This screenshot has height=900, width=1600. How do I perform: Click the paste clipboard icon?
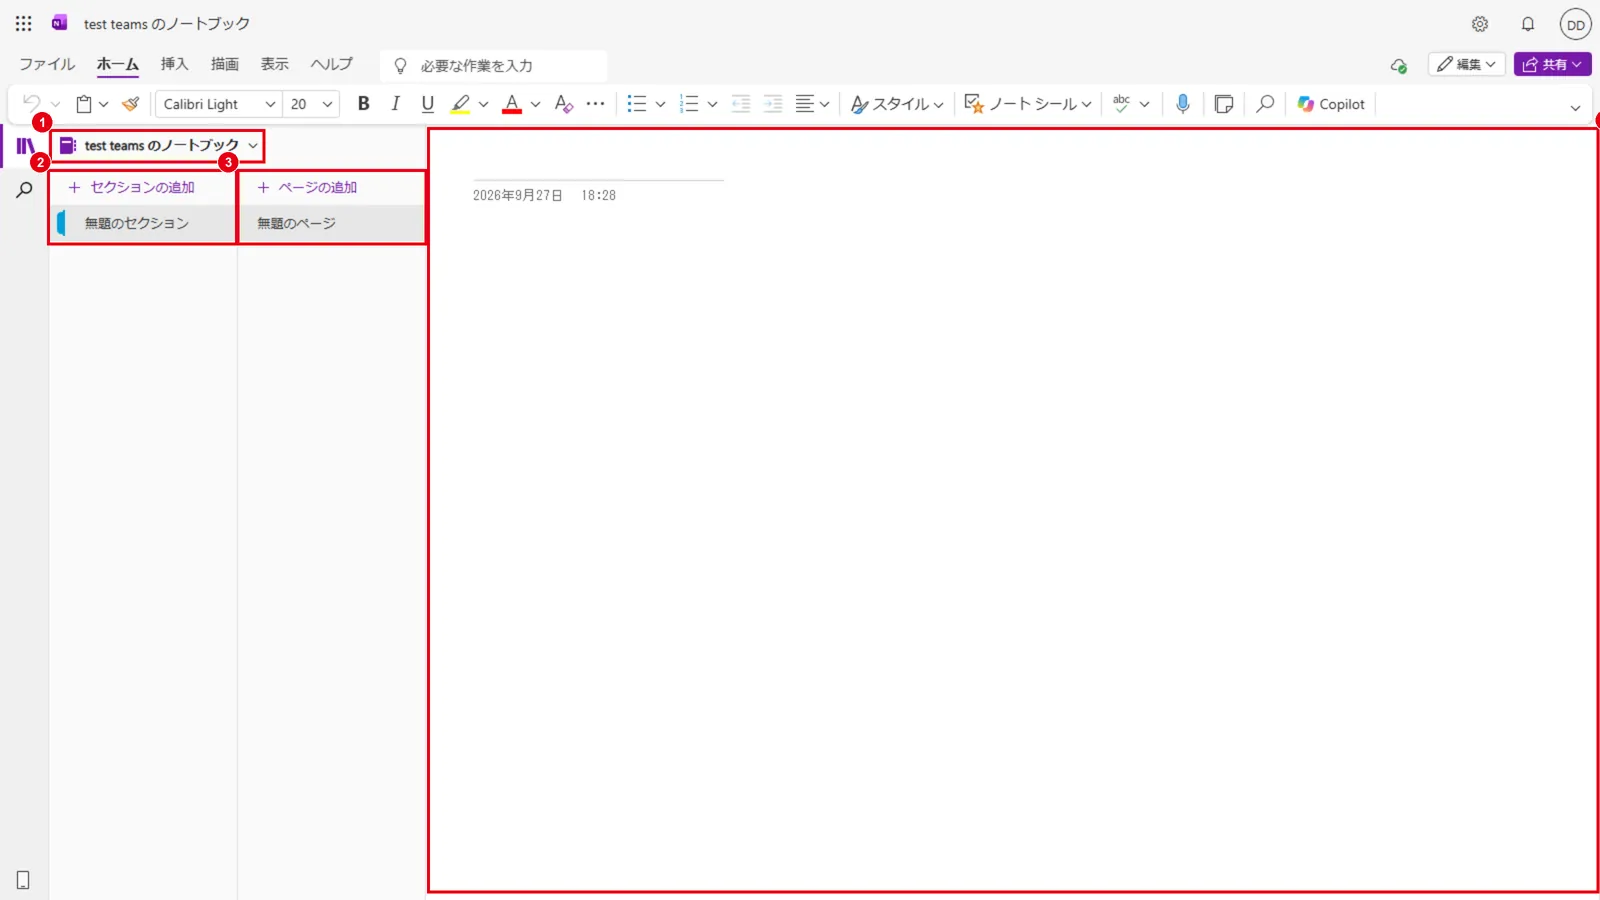coord(85,103)
